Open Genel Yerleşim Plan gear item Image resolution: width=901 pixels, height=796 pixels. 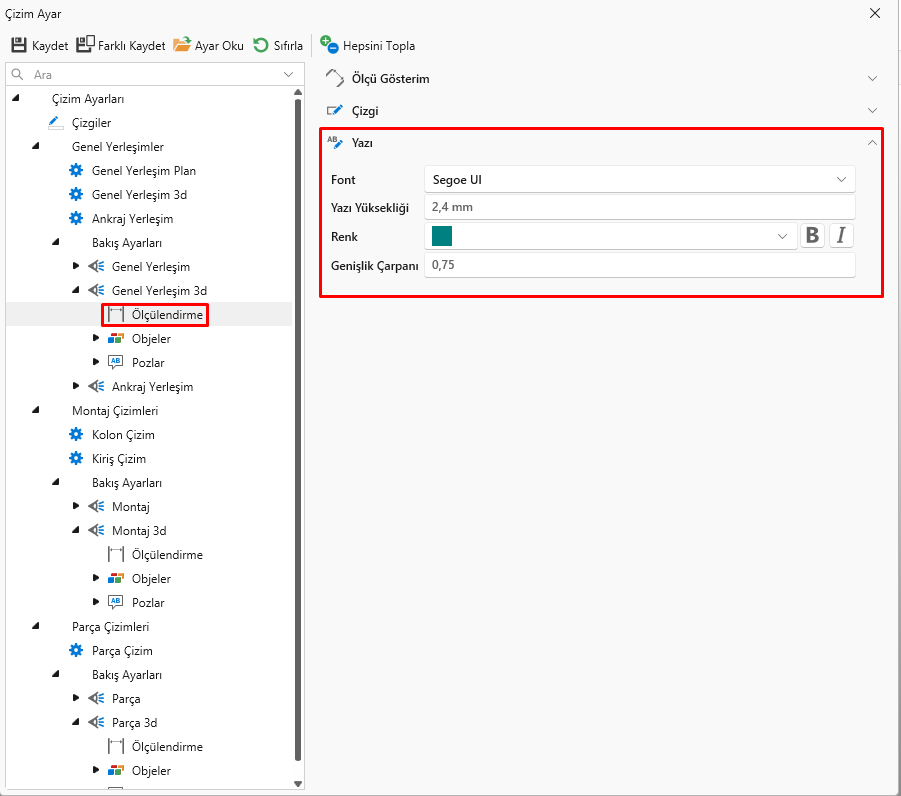coord(76,171)
